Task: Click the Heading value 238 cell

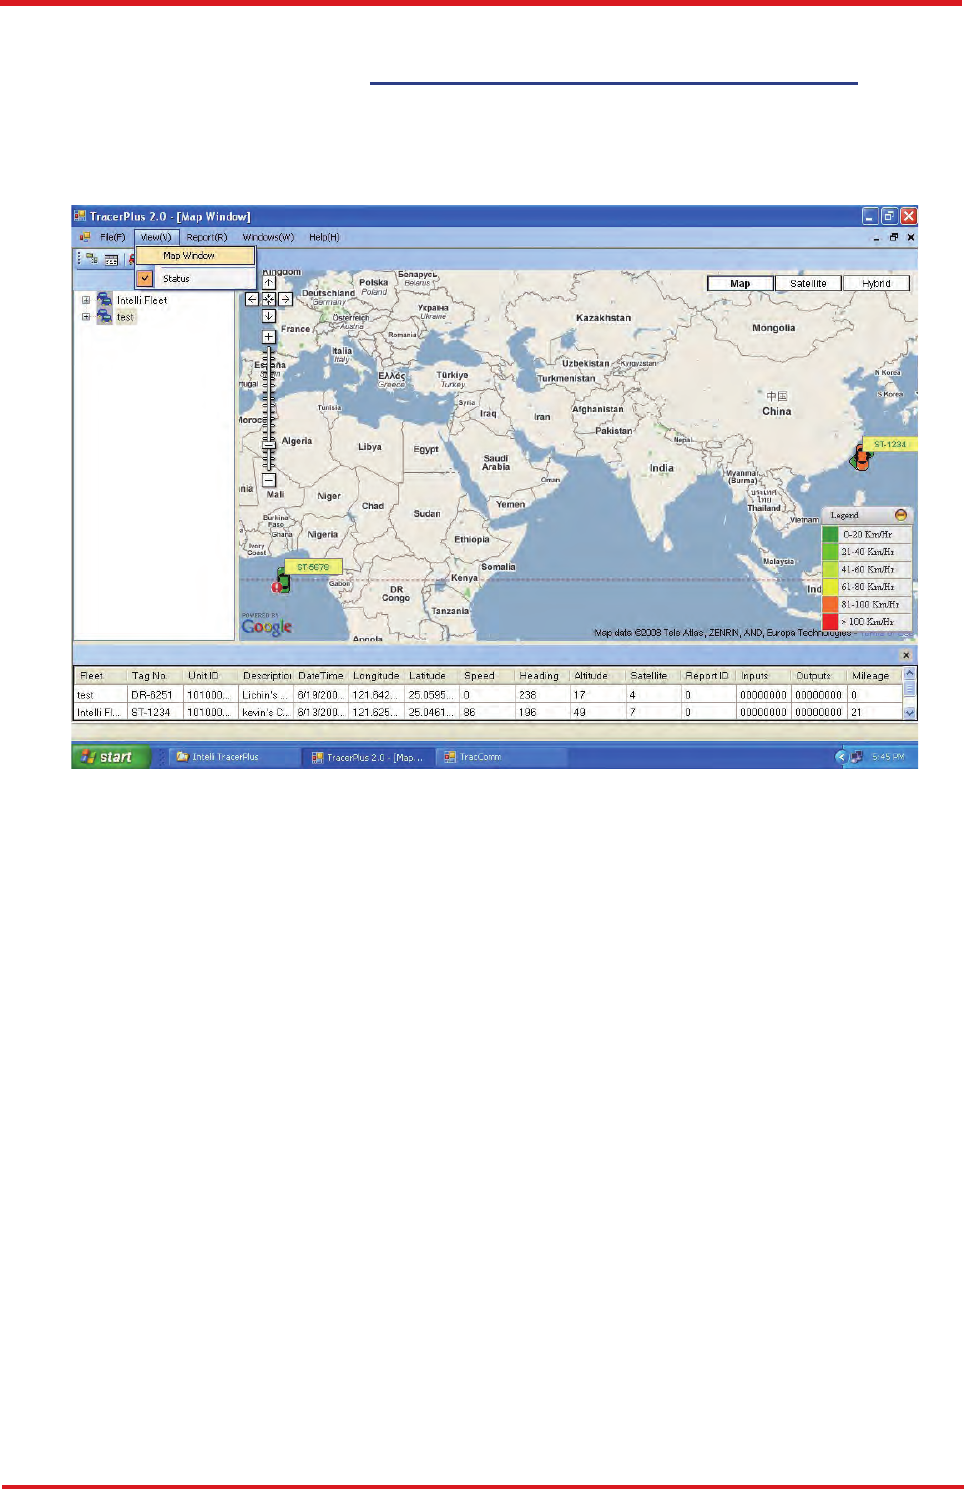Action: (542, 695)
